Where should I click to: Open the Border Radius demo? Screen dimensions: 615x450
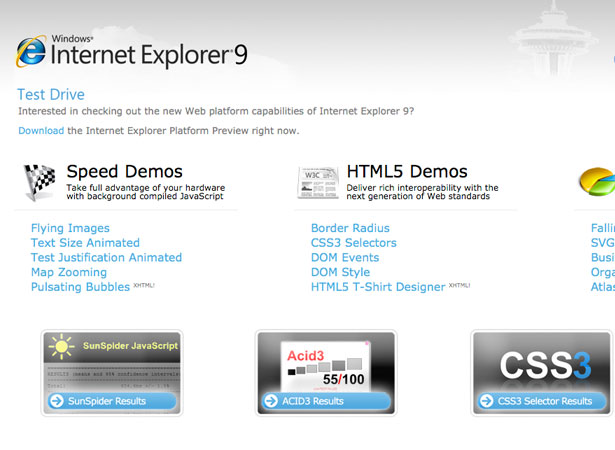coord(350,228)
